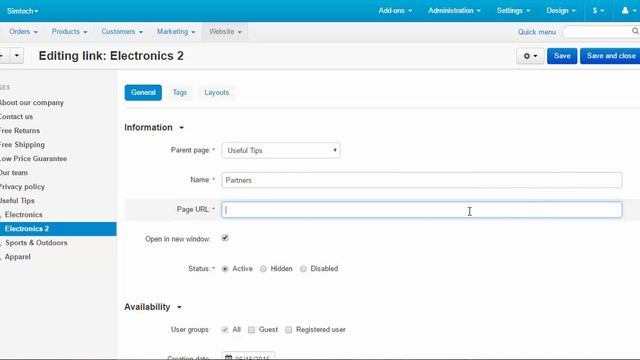Switch to the General tab
This screenshot has height=360, width=640.
143,93
